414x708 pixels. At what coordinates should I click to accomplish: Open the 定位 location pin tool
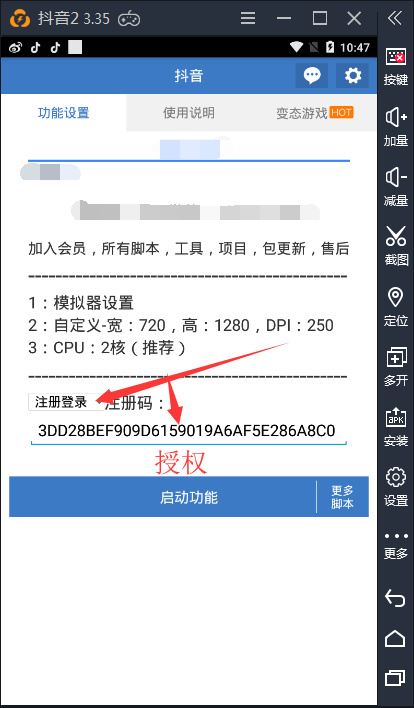395,307
